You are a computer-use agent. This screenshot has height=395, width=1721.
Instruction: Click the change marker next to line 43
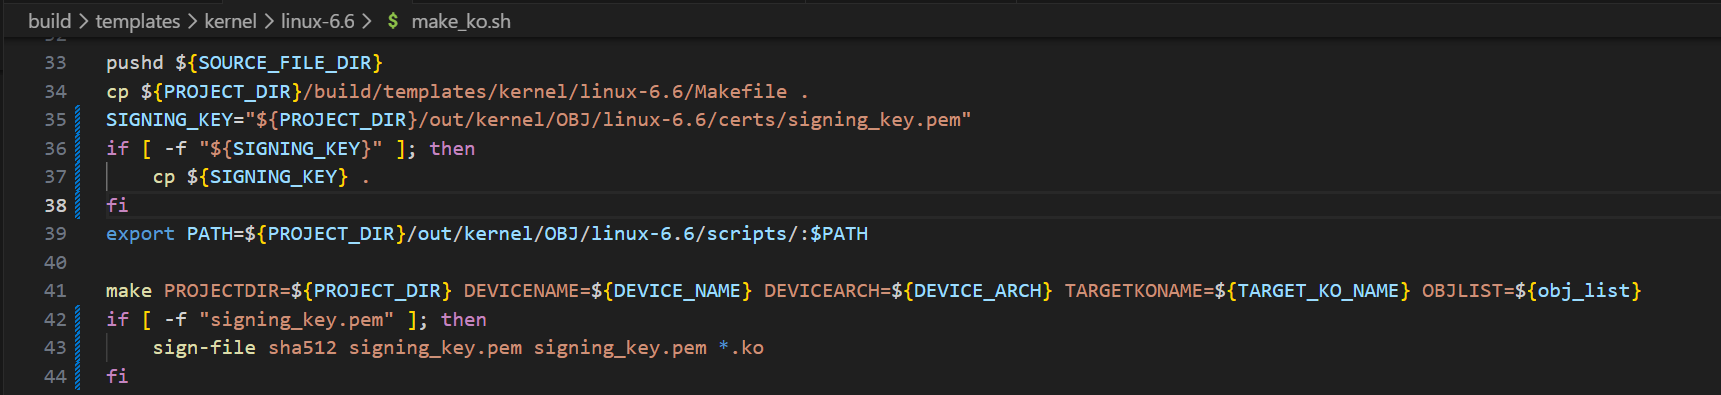78,348
